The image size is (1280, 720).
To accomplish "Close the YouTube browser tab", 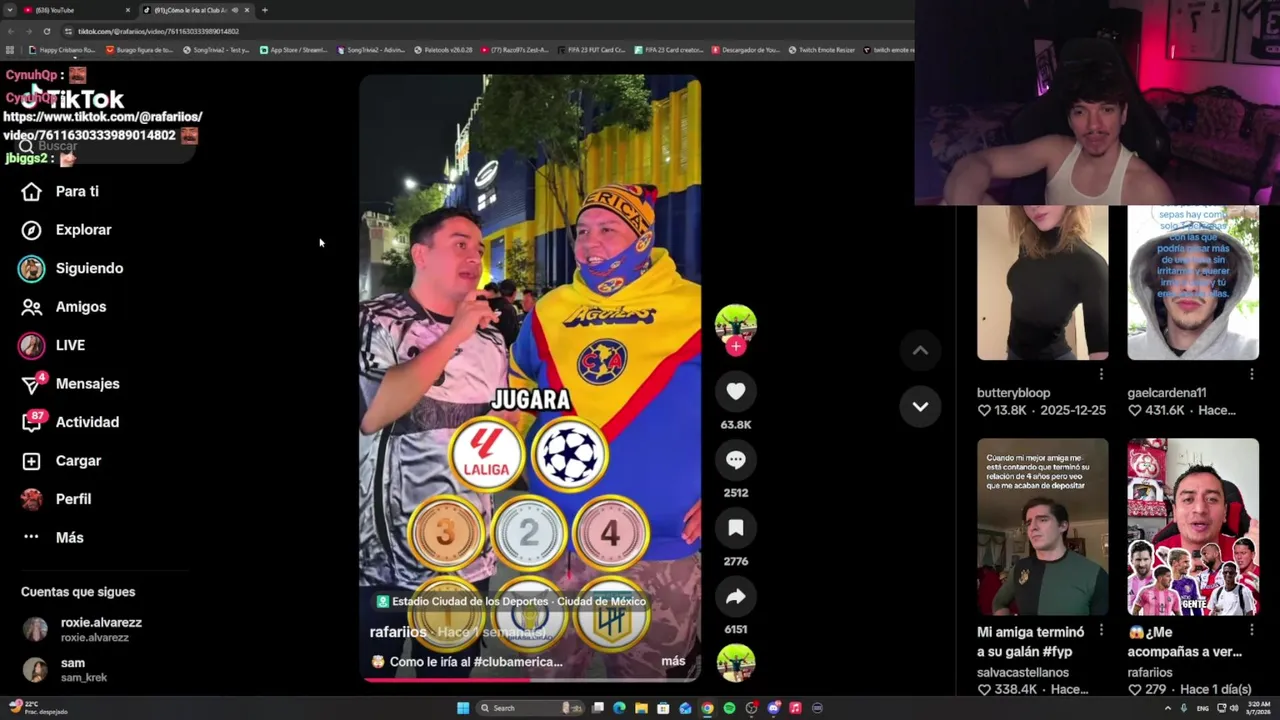I will tap(128, 10).
